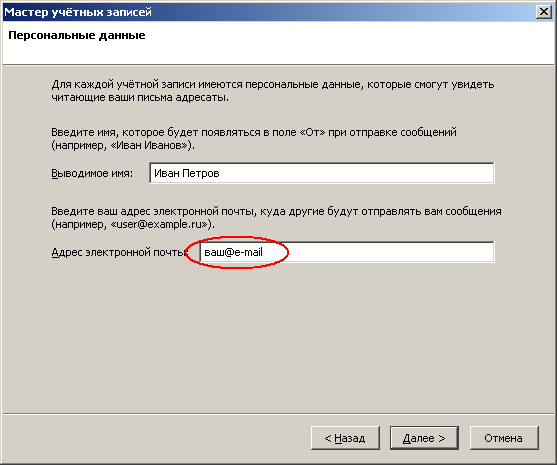The width and height of the screenshot is (557, 465).
Task: Click the introductory paragraph about персональные данные
Action: (x=272, y=91)
